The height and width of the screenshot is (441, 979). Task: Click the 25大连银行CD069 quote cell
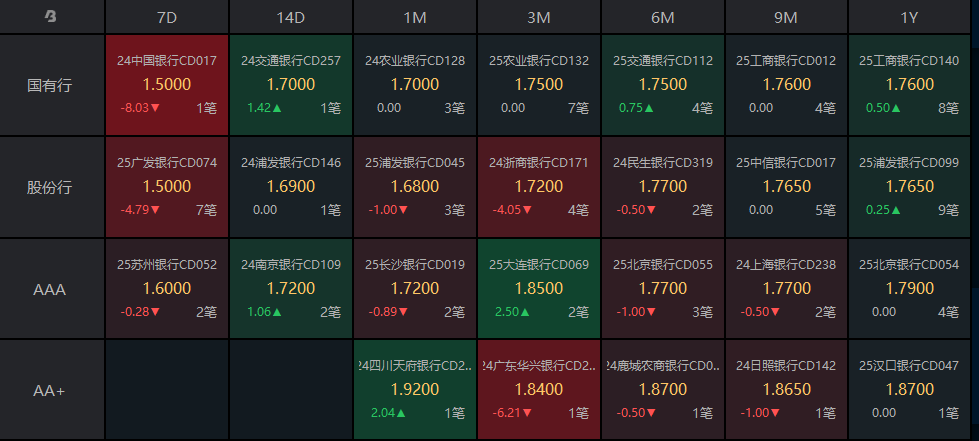click(x=539, y=289)
